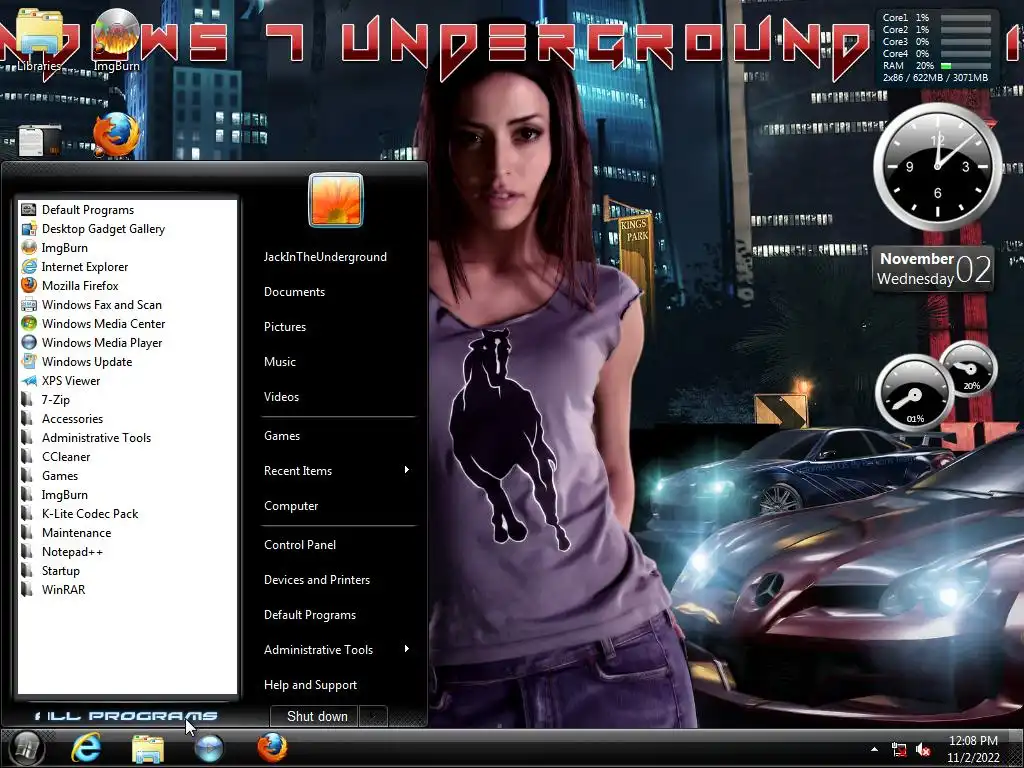Expand the Maintenance folder
Viewport: 1024px width, 768px height.
[127, 532]
